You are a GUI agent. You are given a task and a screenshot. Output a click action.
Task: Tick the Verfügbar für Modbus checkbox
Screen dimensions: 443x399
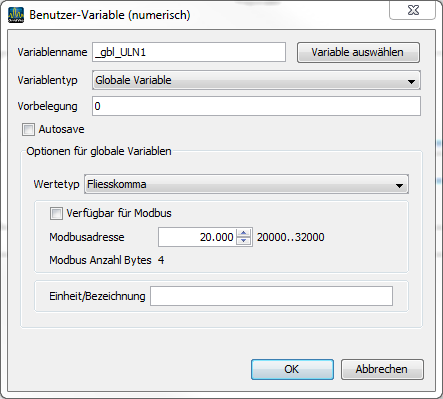pyautogui.click(x=56, y=213)
